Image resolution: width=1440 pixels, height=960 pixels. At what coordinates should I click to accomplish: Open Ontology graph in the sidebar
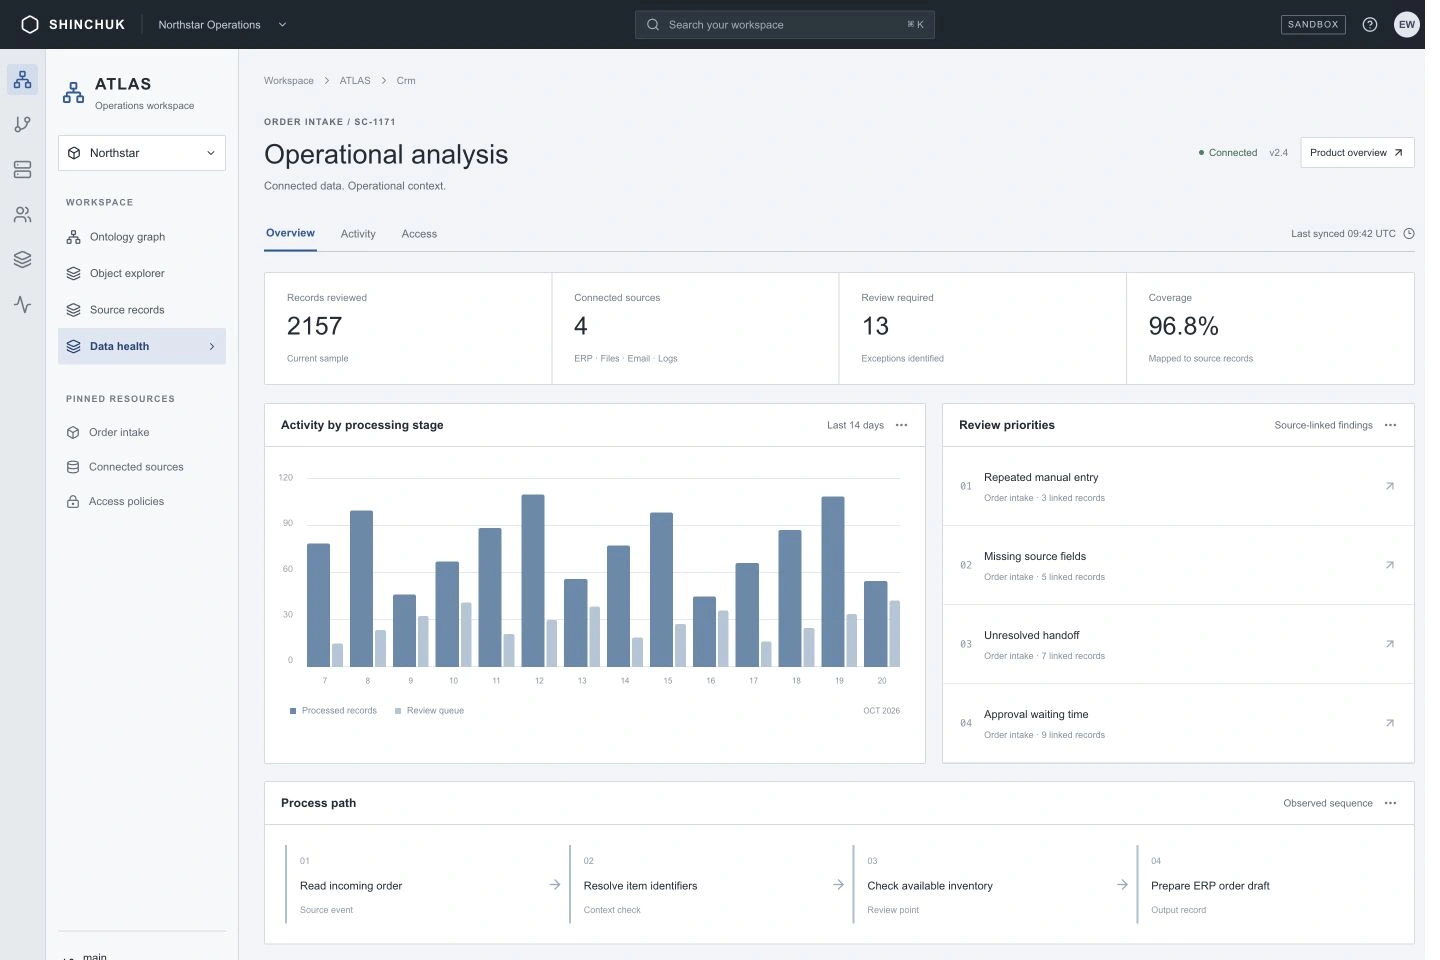click(x=142, y=237)
